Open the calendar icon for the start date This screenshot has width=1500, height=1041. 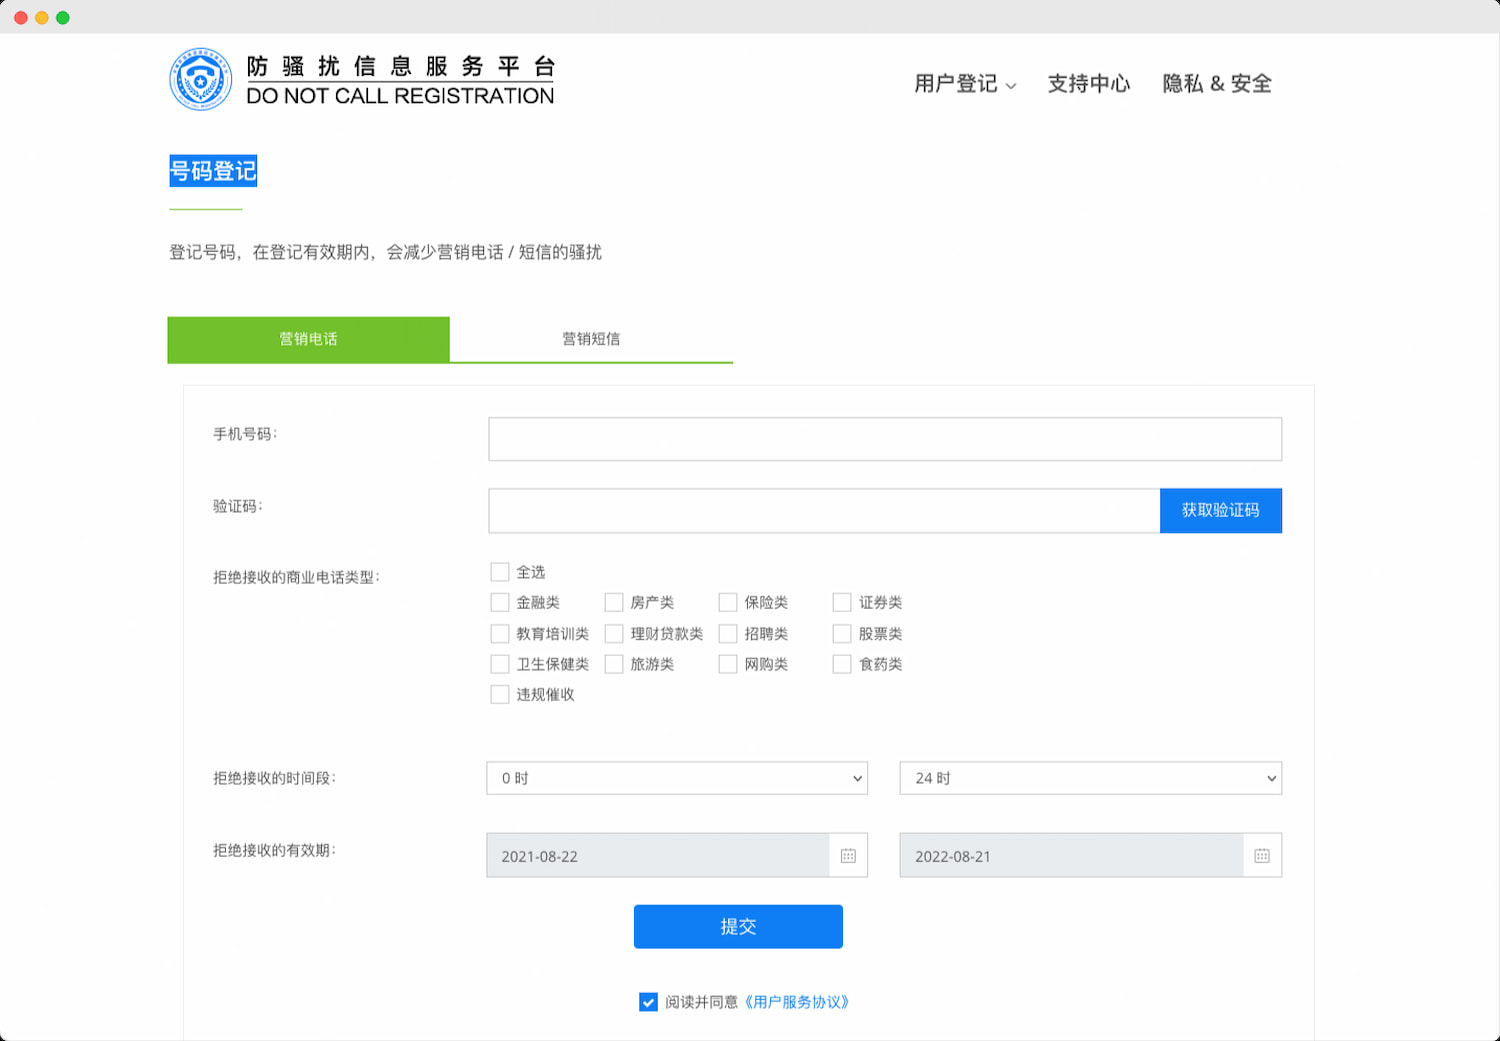[x=849, y=855]
